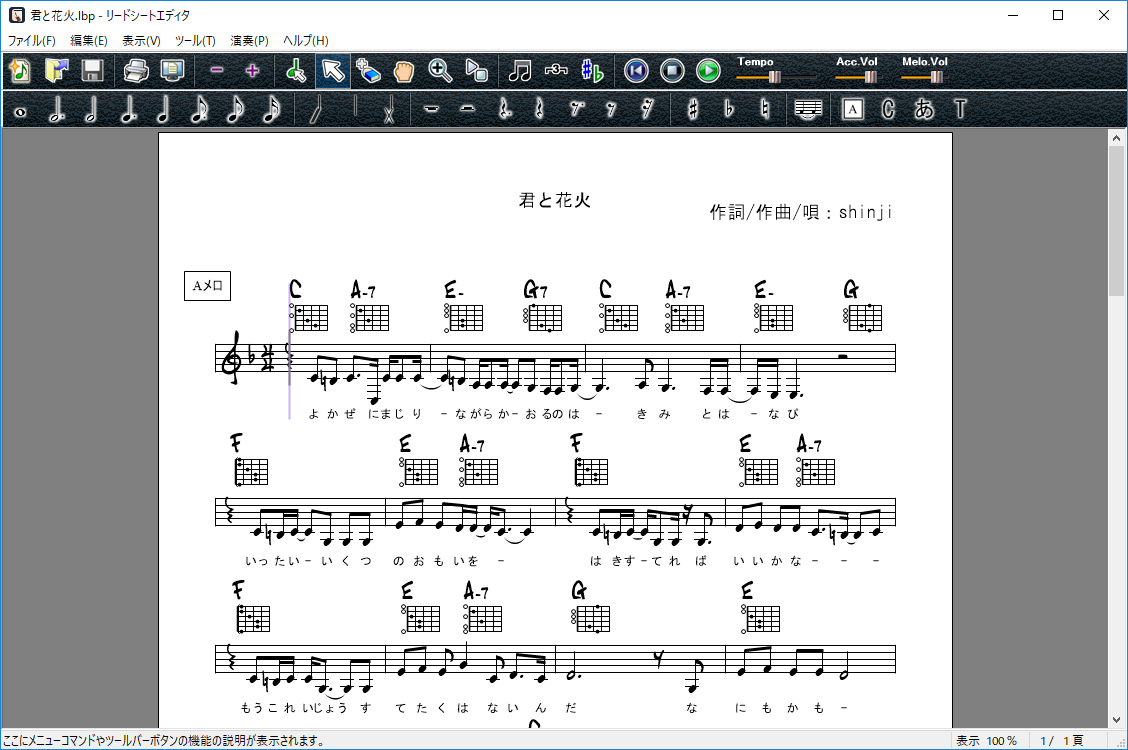
Task: Open the 演奏(P) menu
Action: click(249, 40)
